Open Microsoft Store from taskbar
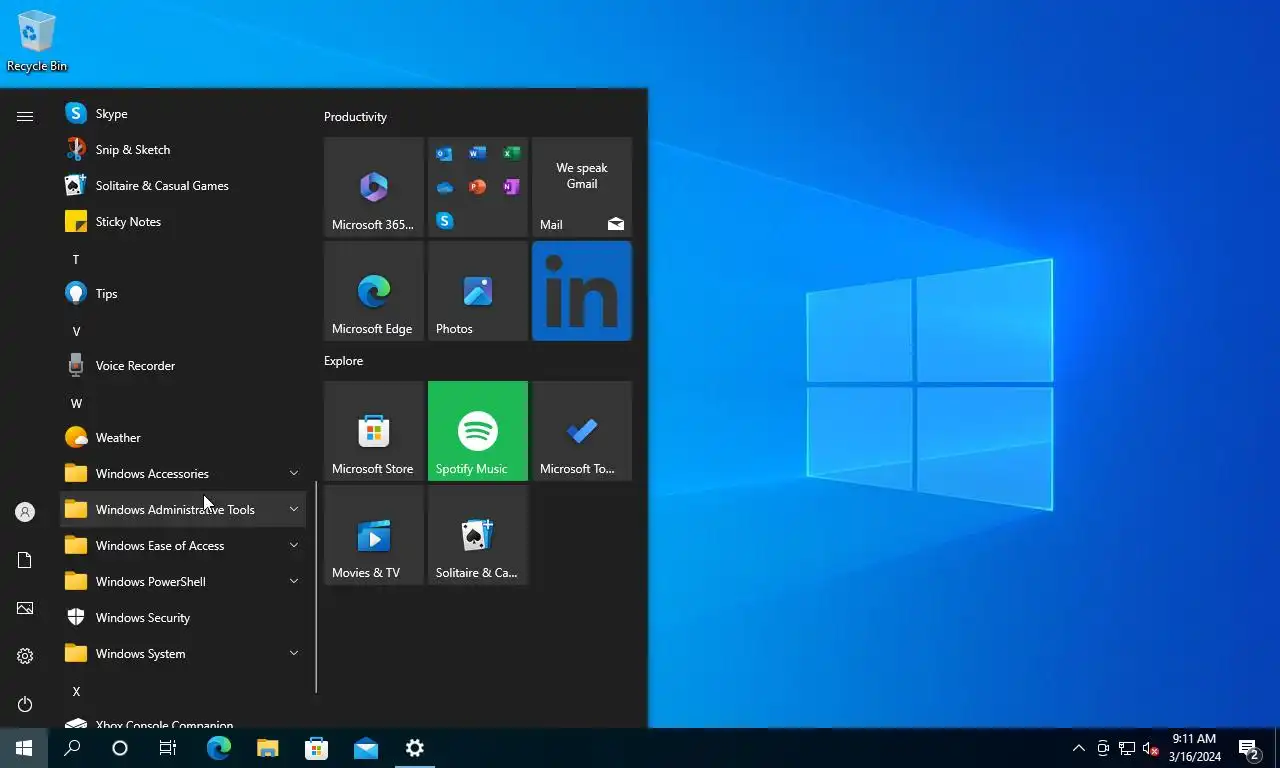This screenshot has width=1280, height=768. (x=316, y=748)
